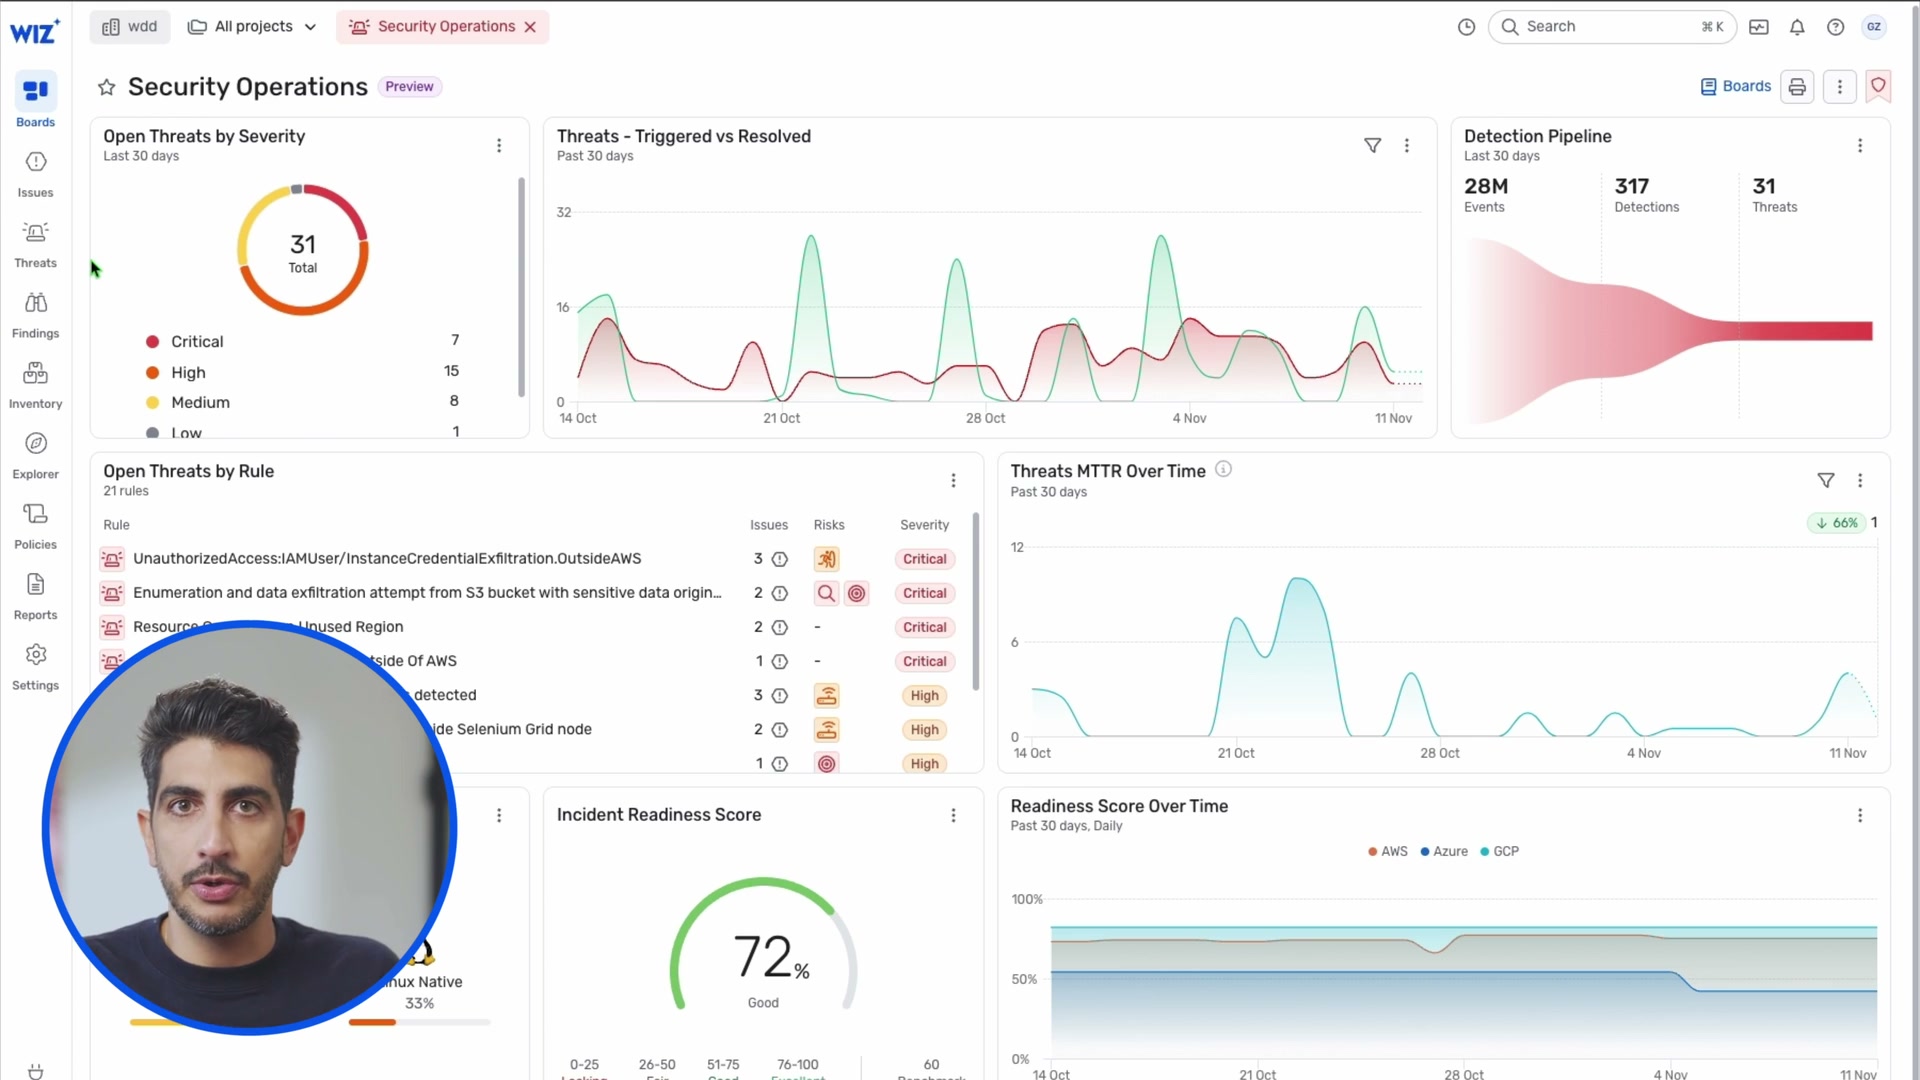Click the target risk icon in Enumeration row
Screen dimensions: 1920x1080
pyautogui.click(x=856, y=593)
